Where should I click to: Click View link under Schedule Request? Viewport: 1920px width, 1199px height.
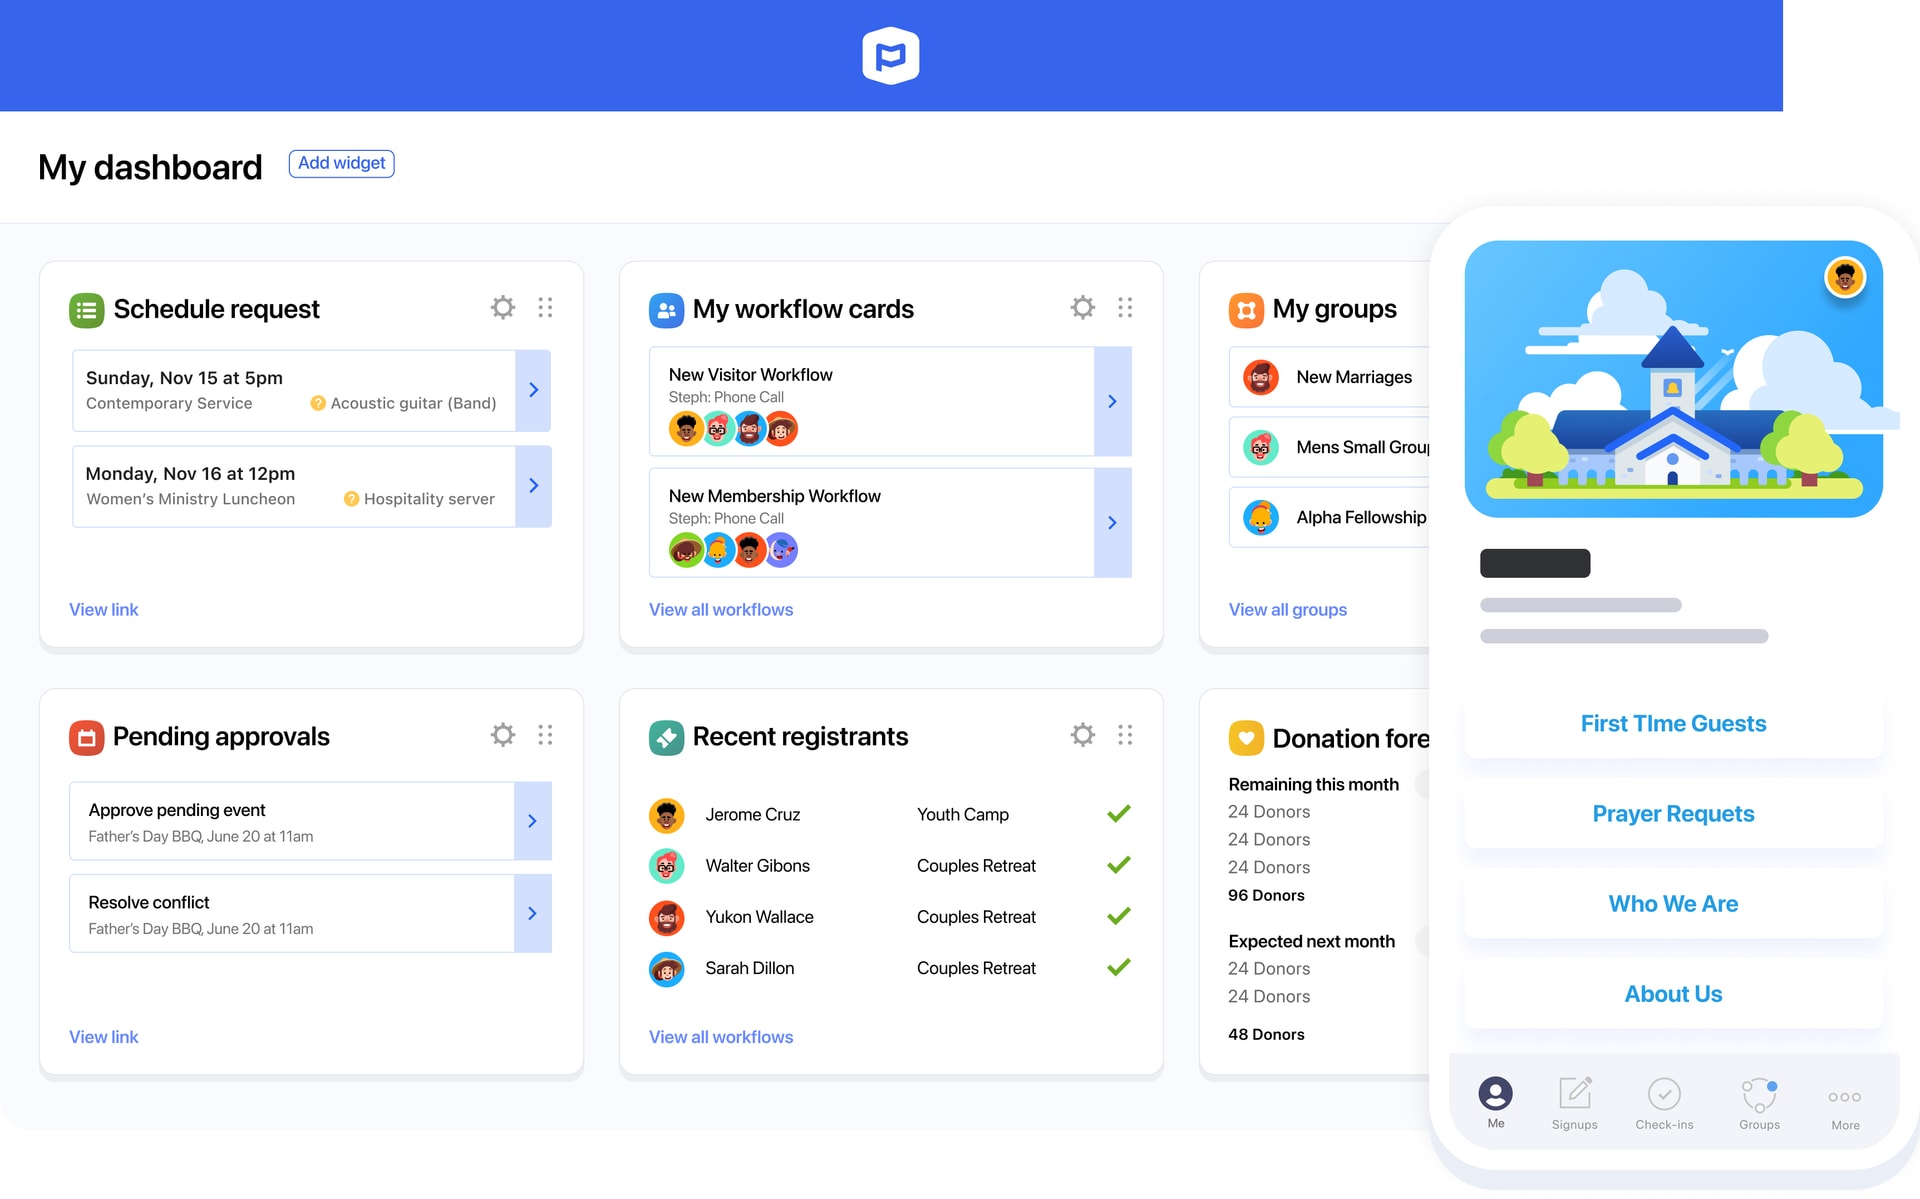coord(104,608)
